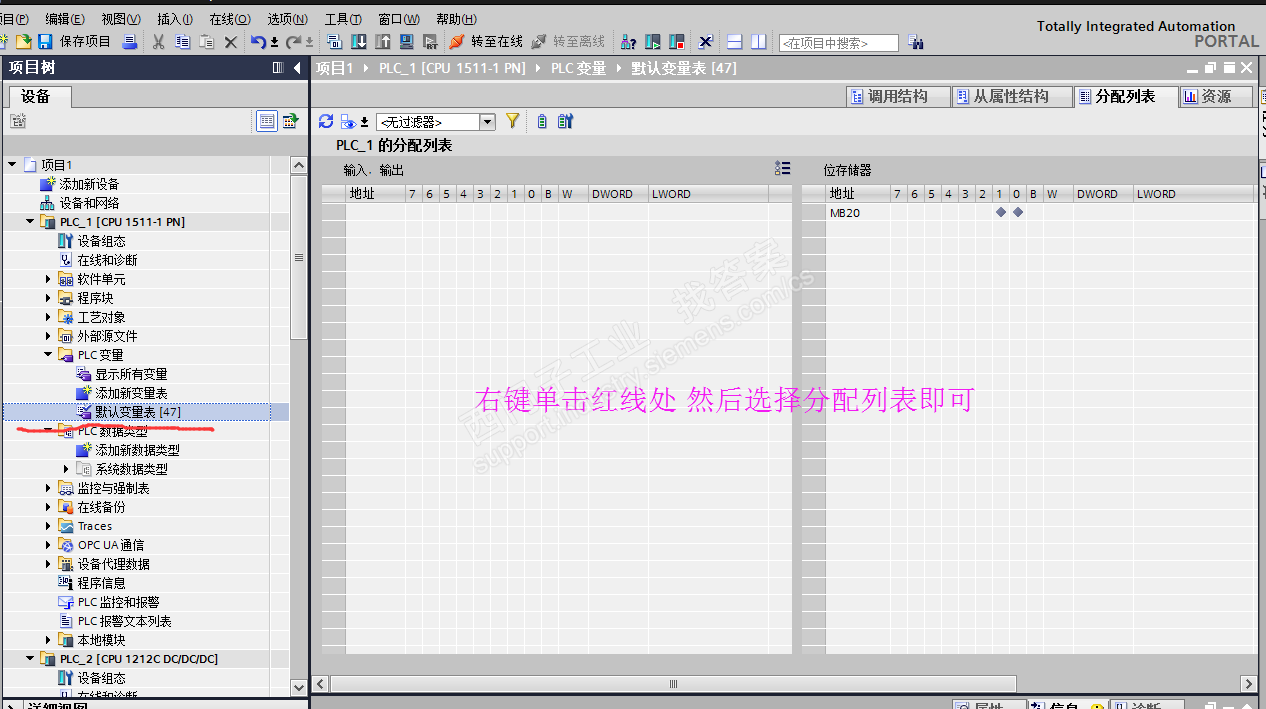Viewport: 1266px width, 709px height.
Task: Click the view options eye icon
Action: tap(348, 122)
